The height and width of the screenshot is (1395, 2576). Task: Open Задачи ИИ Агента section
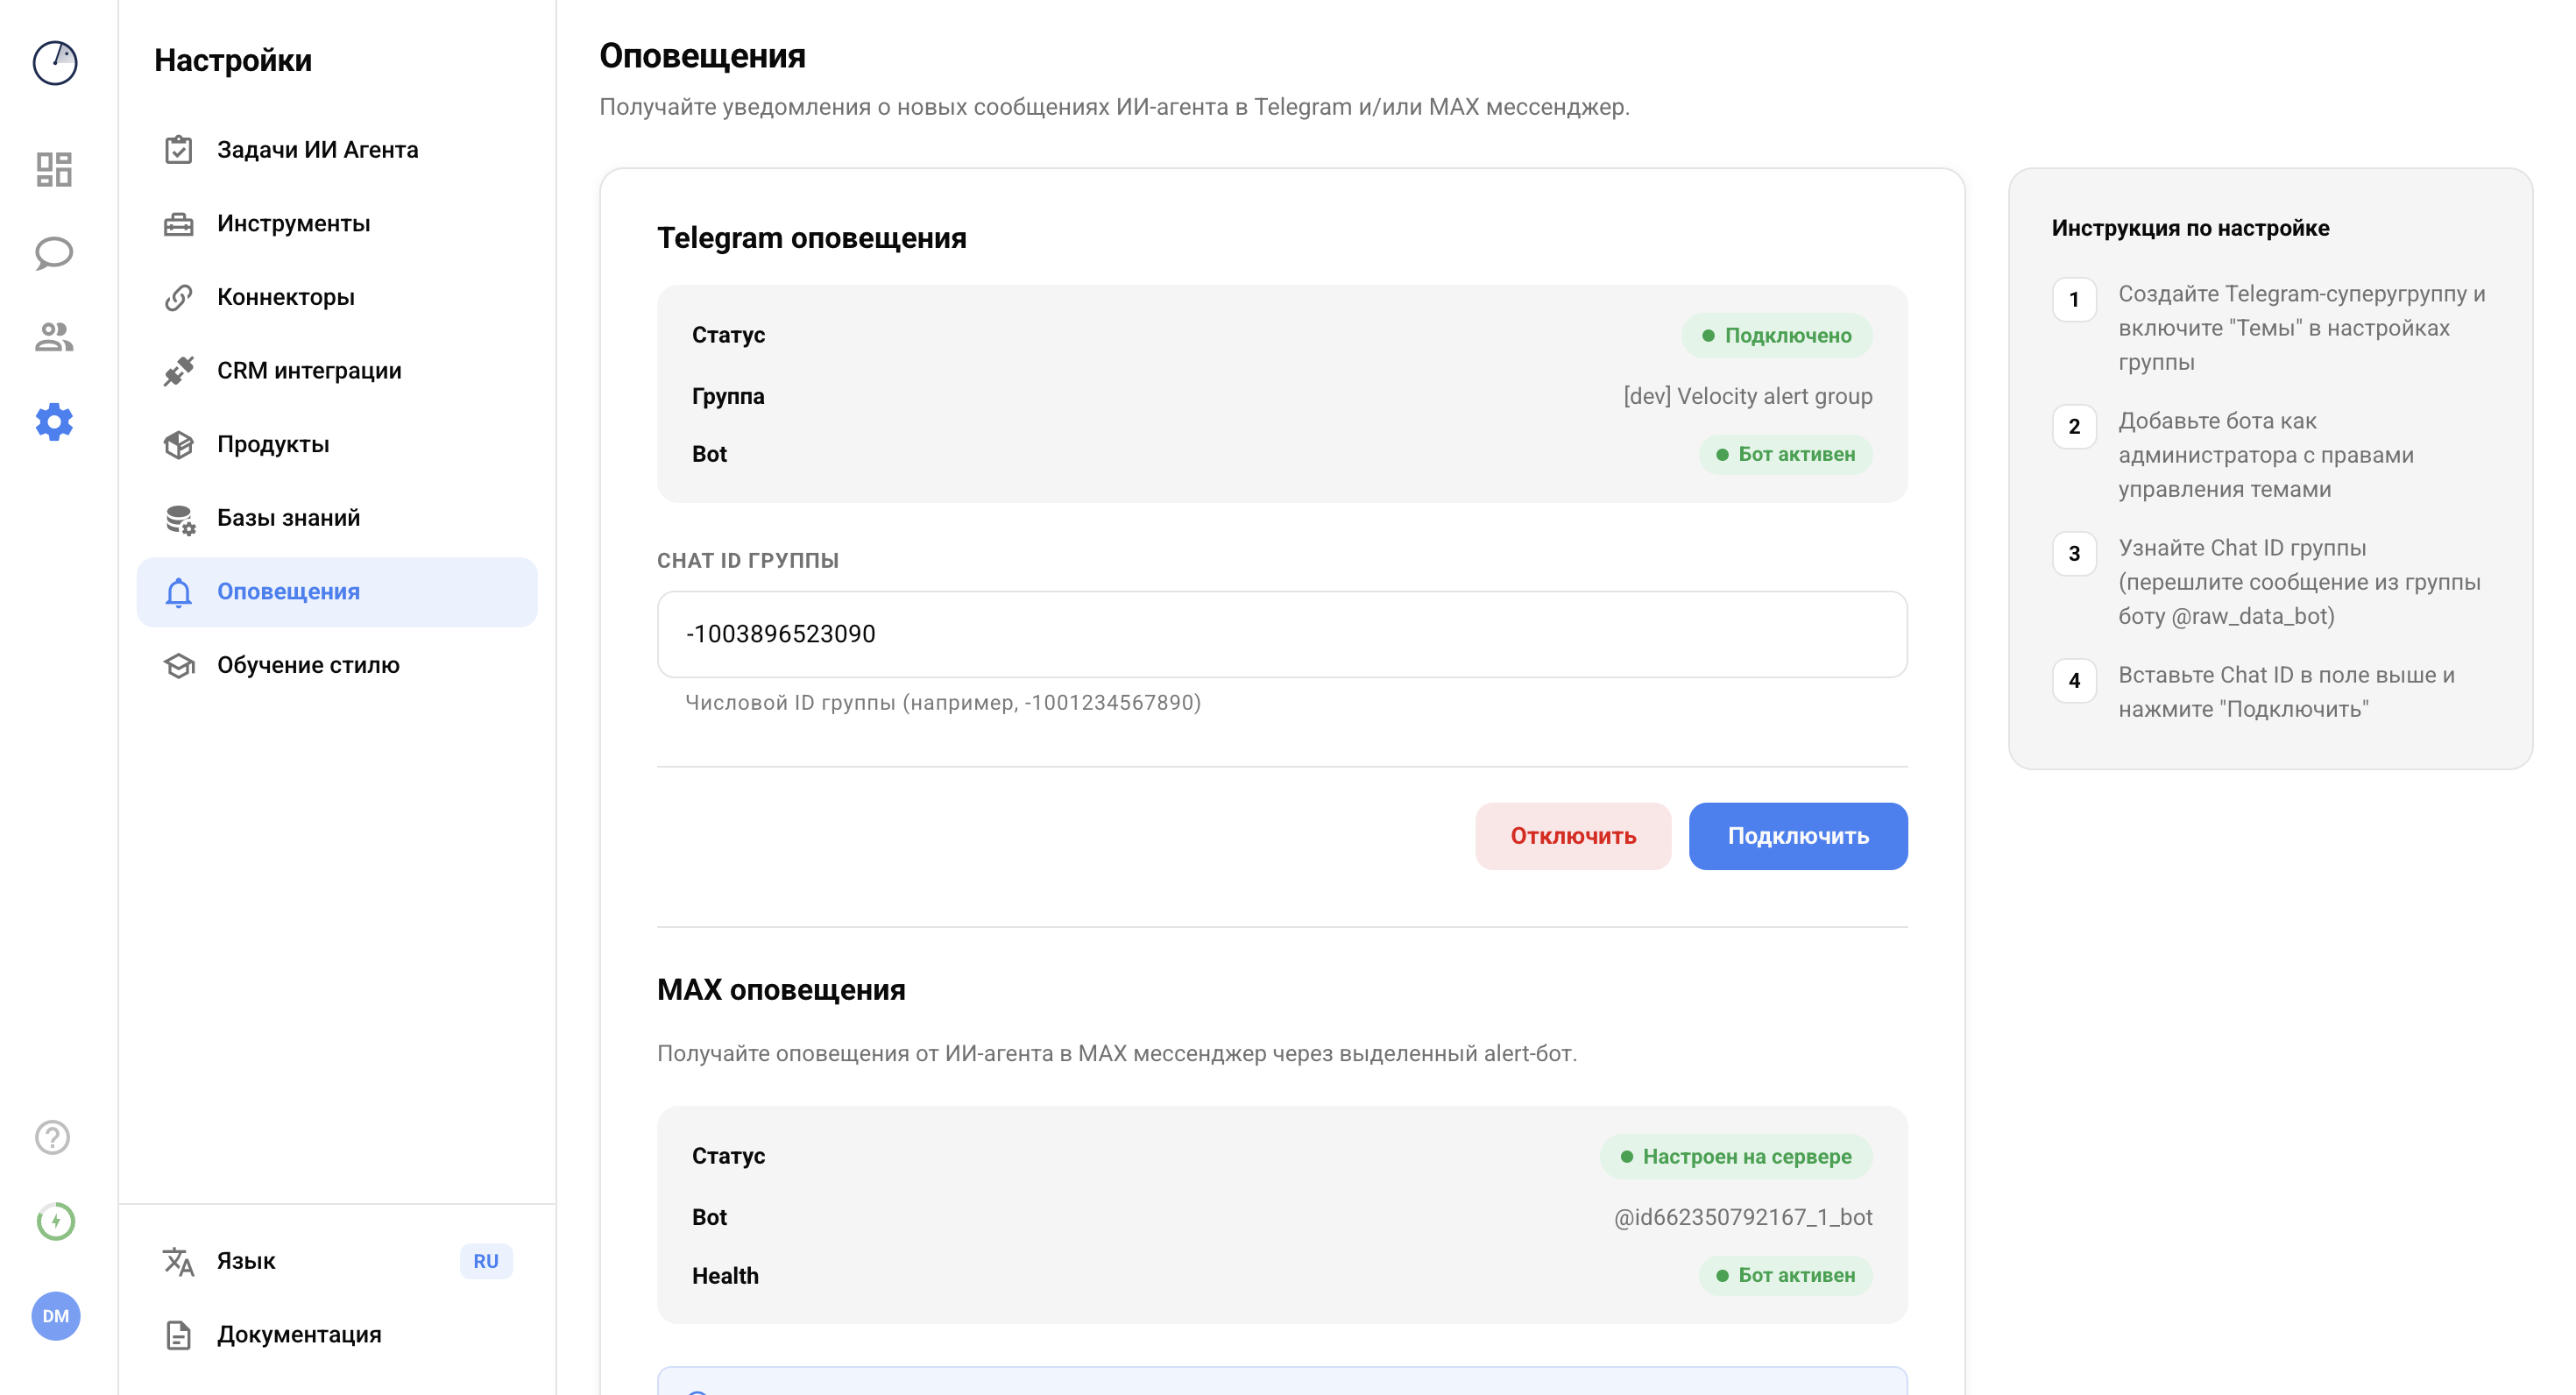[x=317, y=149]
